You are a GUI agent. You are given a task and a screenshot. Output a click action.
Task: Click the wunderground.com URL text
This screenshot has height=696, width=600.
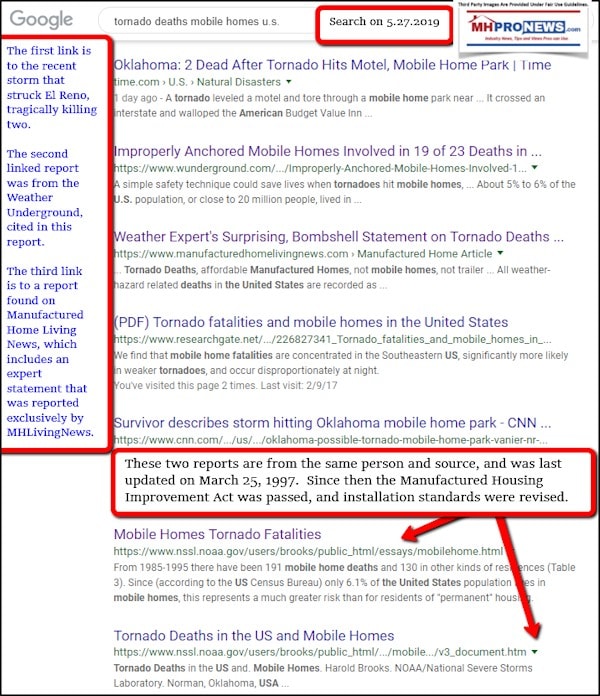(x=320, y=168)
